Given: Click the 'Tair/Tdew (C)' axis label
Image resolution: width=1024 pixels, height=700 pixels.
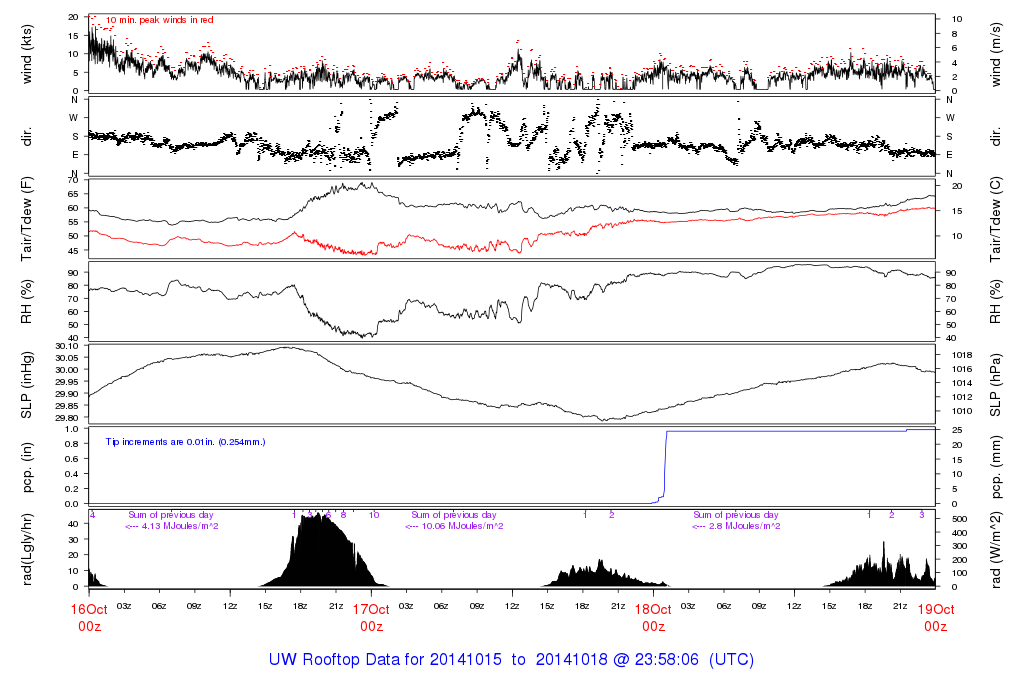Looking at the screenshot, I should [x=995, y=219].
